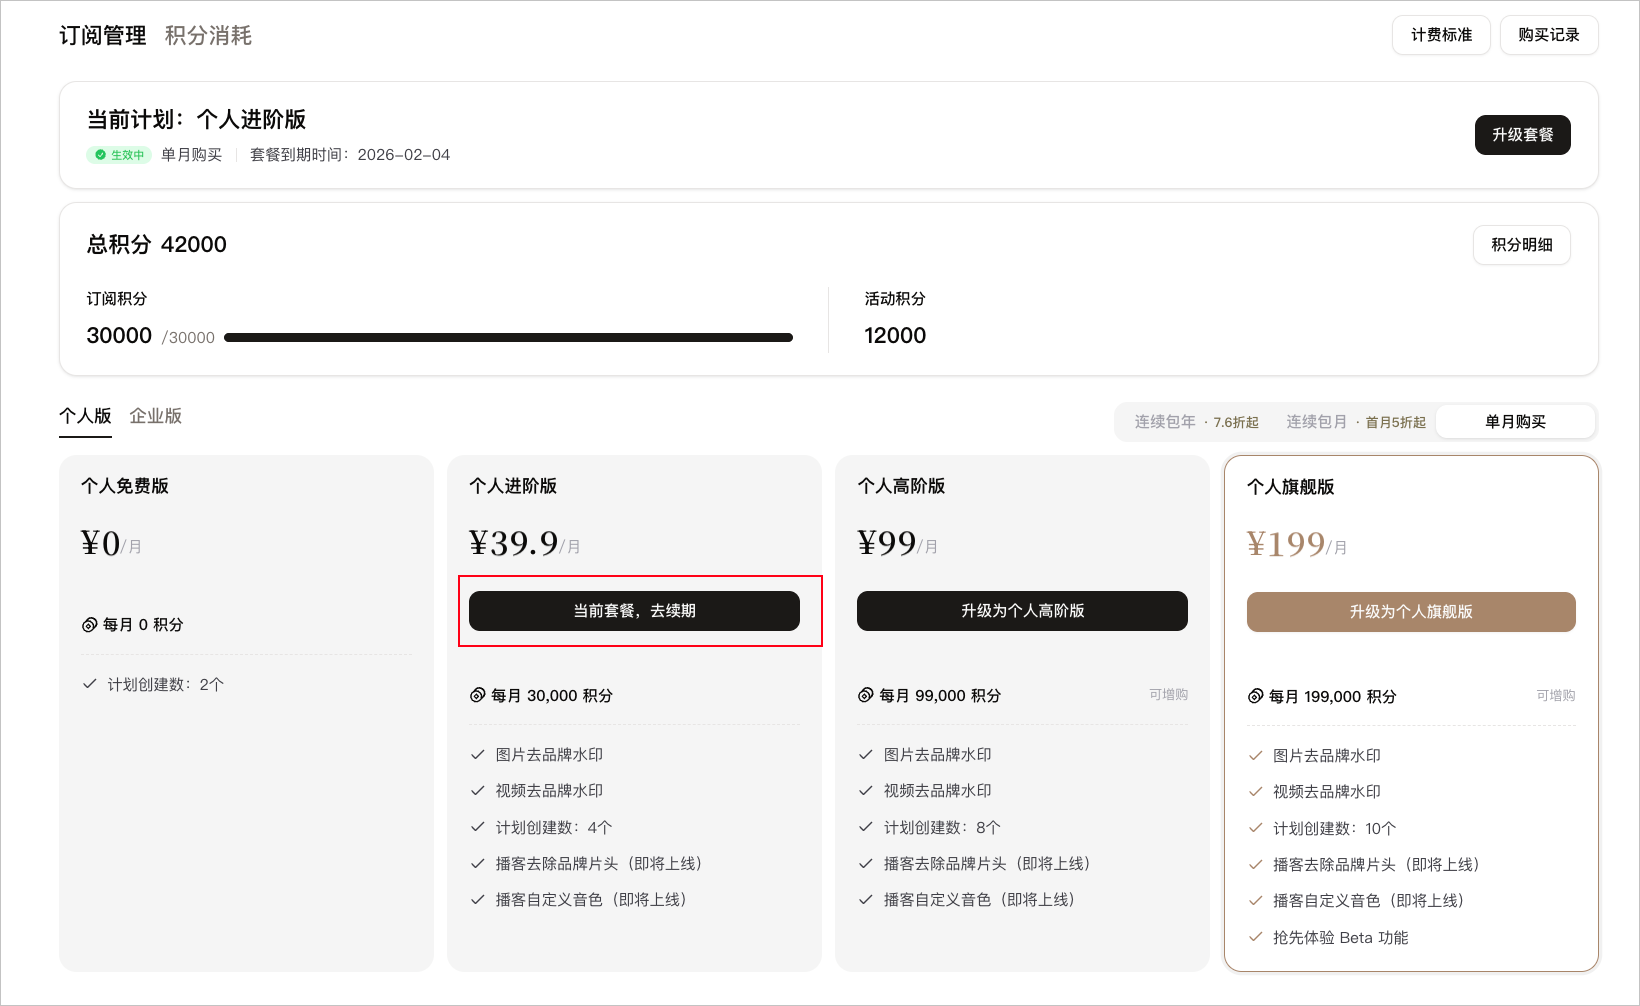Click the 个人高阶版 card title

point(901,486)
